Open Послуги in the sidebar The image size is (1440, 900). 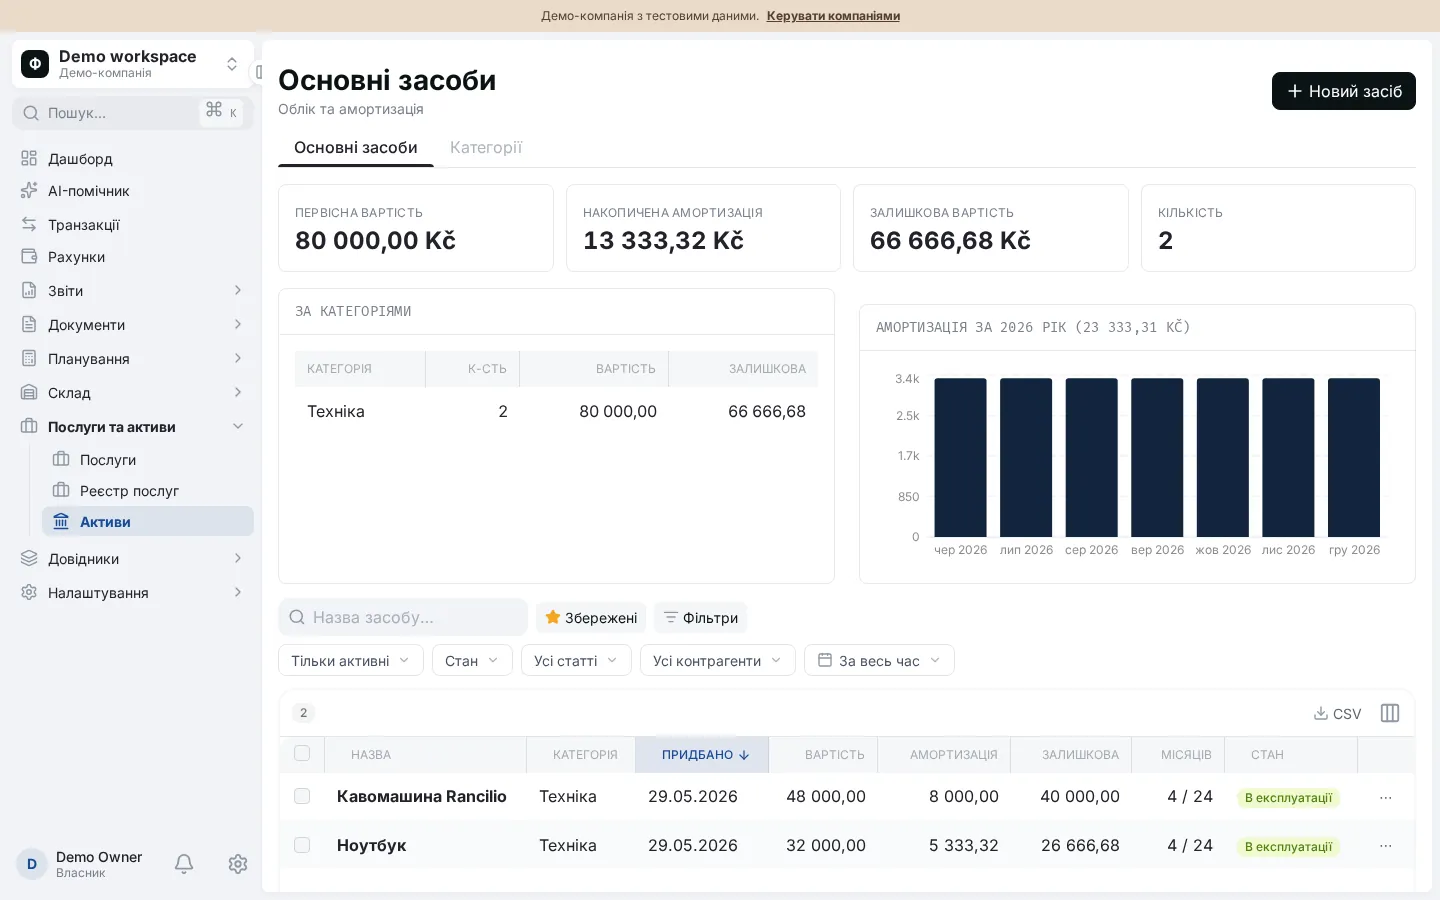148,460
